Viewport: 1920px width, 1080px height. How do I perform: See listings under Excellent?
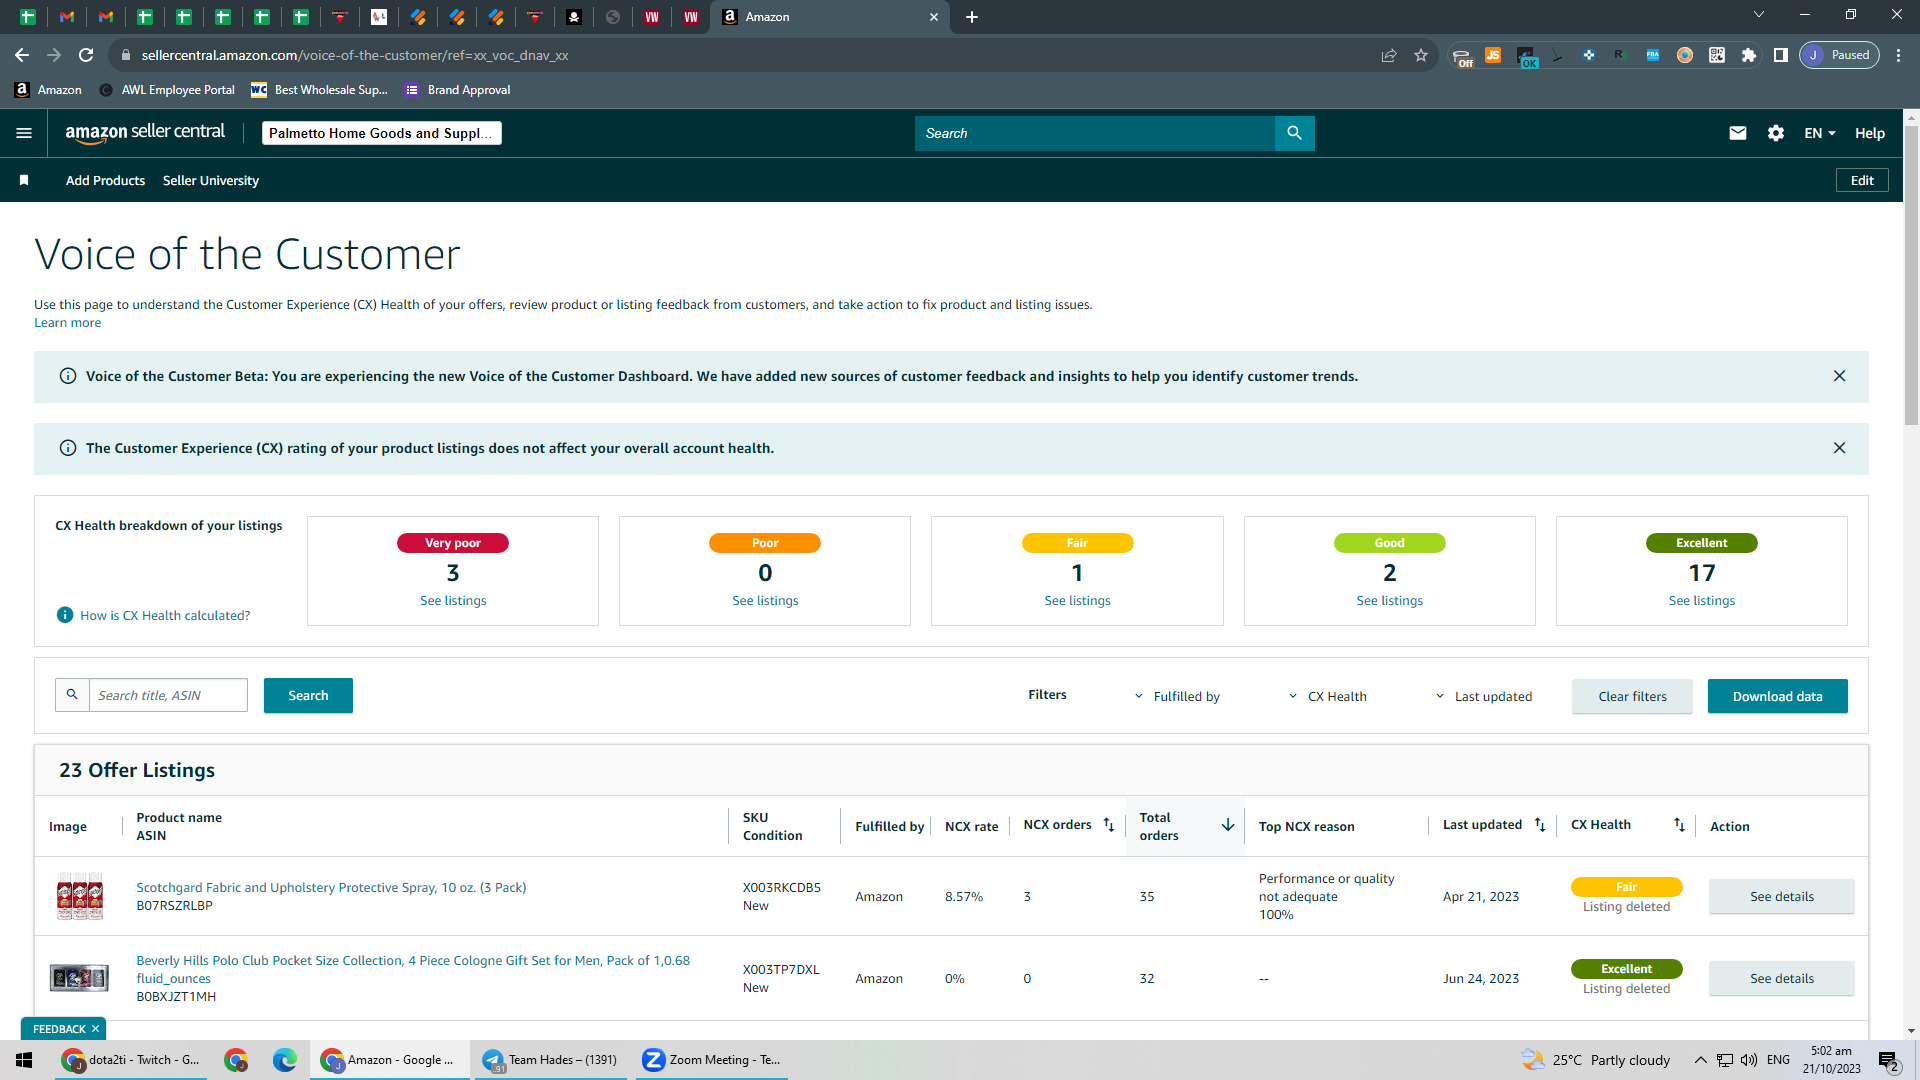point(1701,600)
